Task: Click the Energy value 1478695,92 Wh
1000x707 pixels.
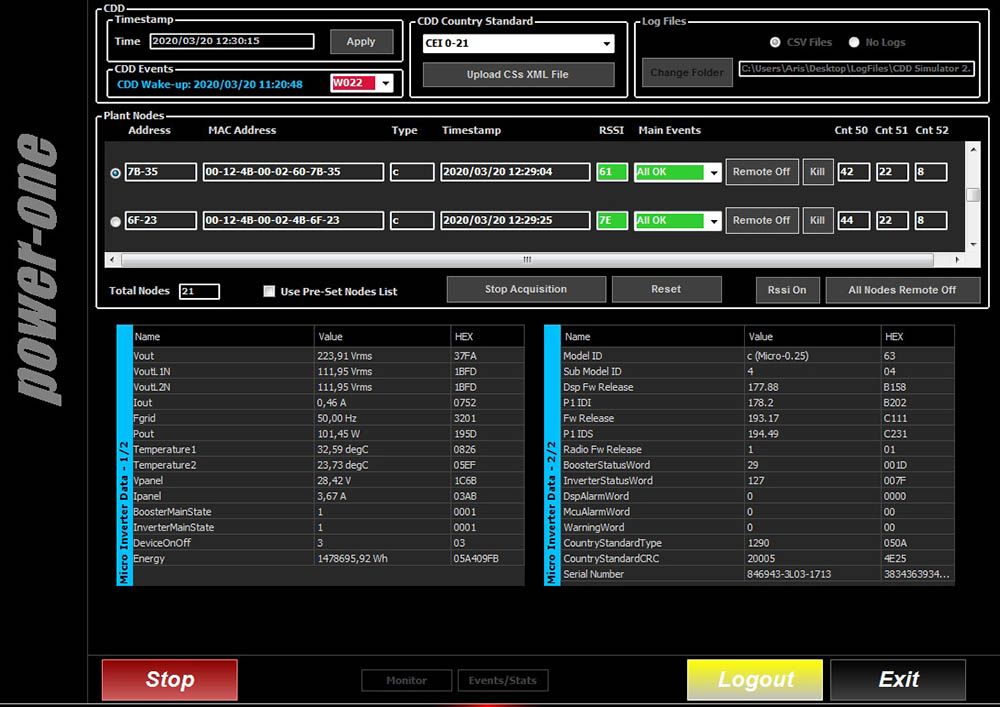Action: (x=352, y=558)
